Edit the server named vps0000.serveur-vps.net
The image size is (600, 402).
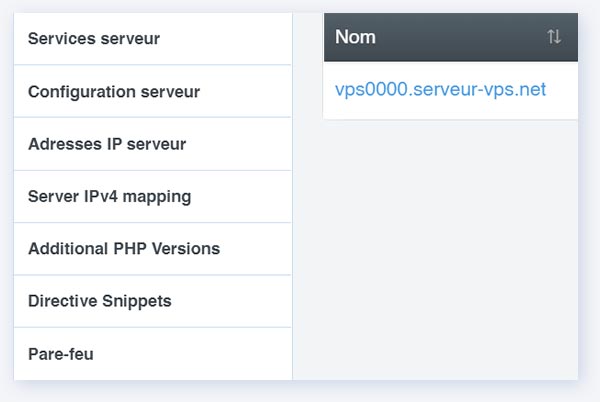440,90
